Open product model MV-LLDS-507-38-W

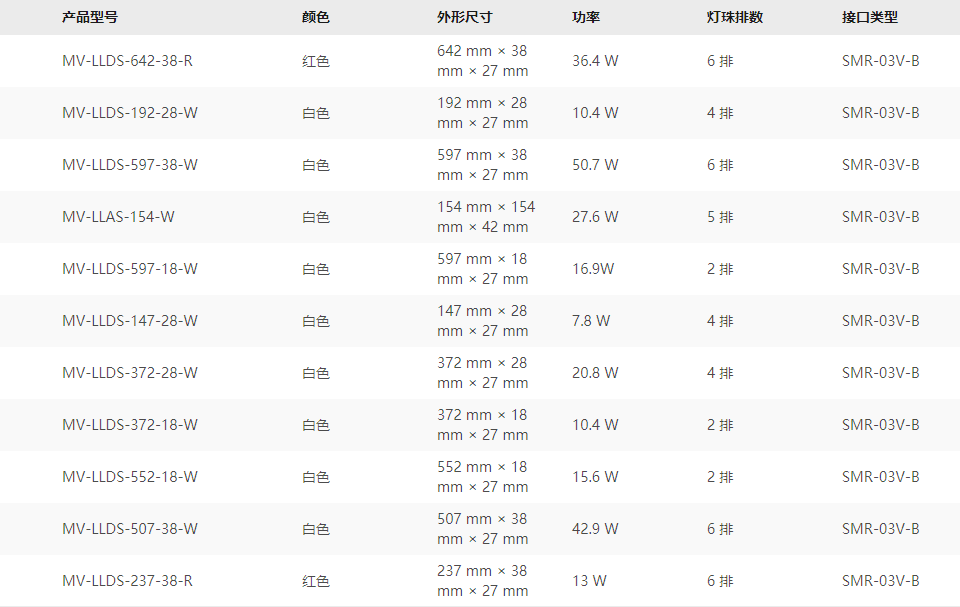point(130,529)
